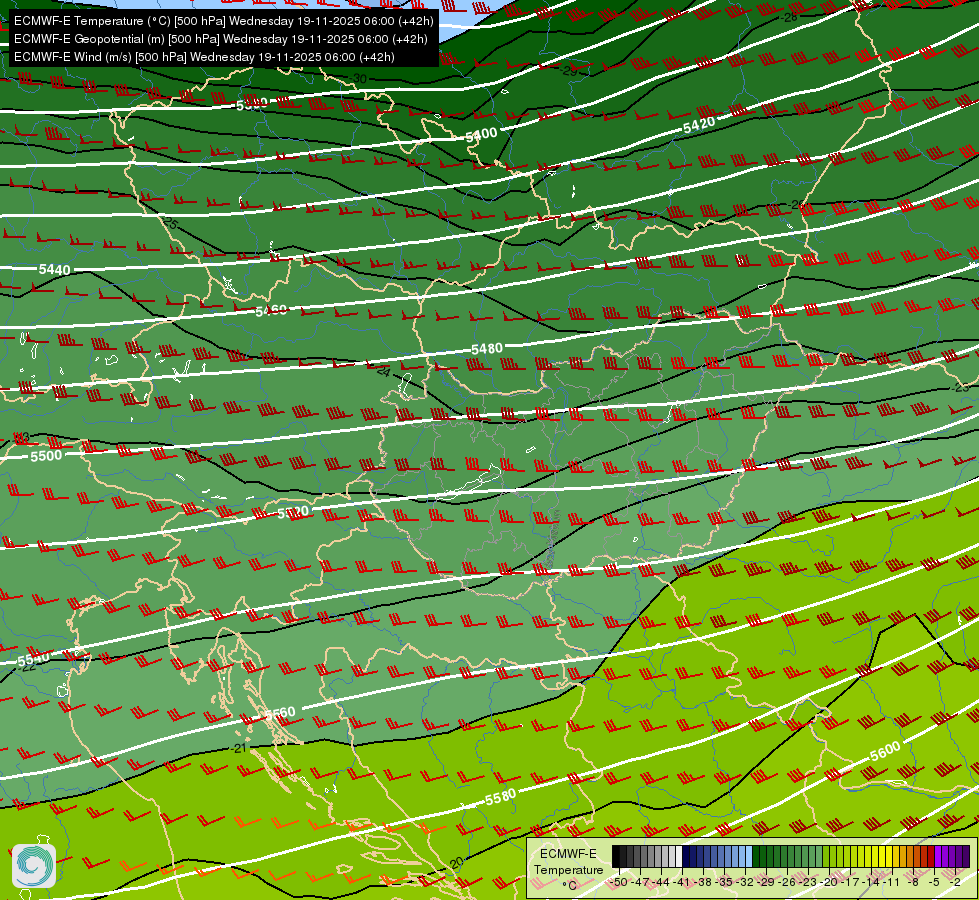Click the light blue -32 legend swatch
Image resolution: width=979 pixels, height=900 pixels.
point(749,856)
